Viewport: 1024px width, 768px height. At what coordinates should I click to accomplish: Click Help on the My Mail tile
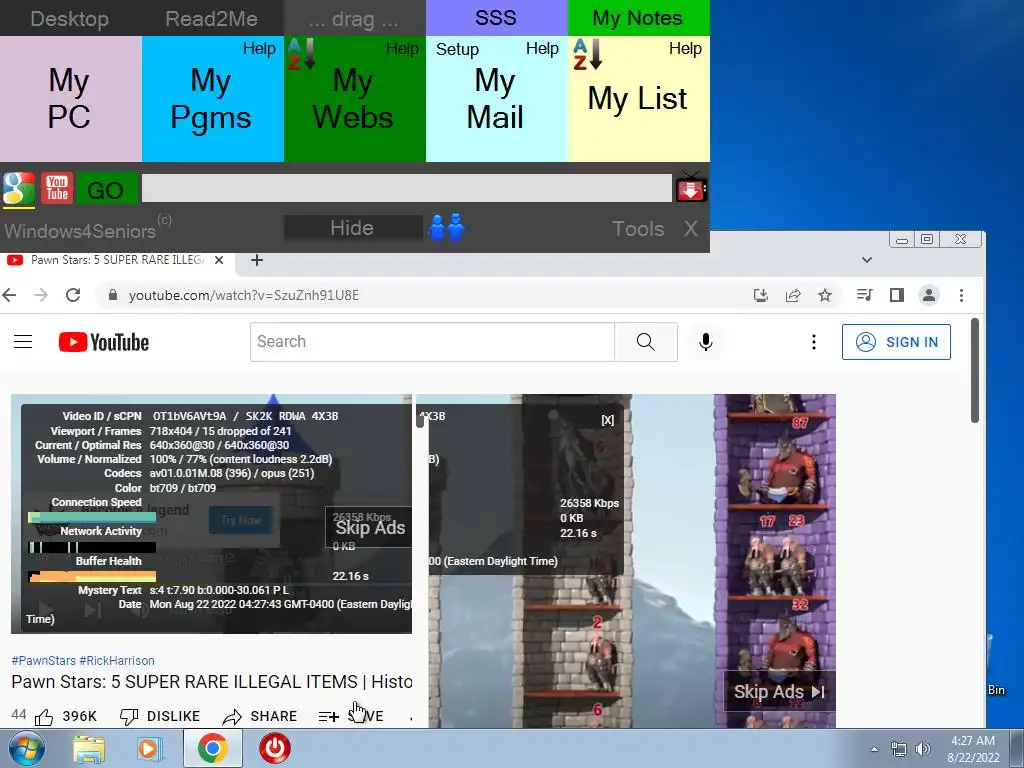tap(542, 48)
